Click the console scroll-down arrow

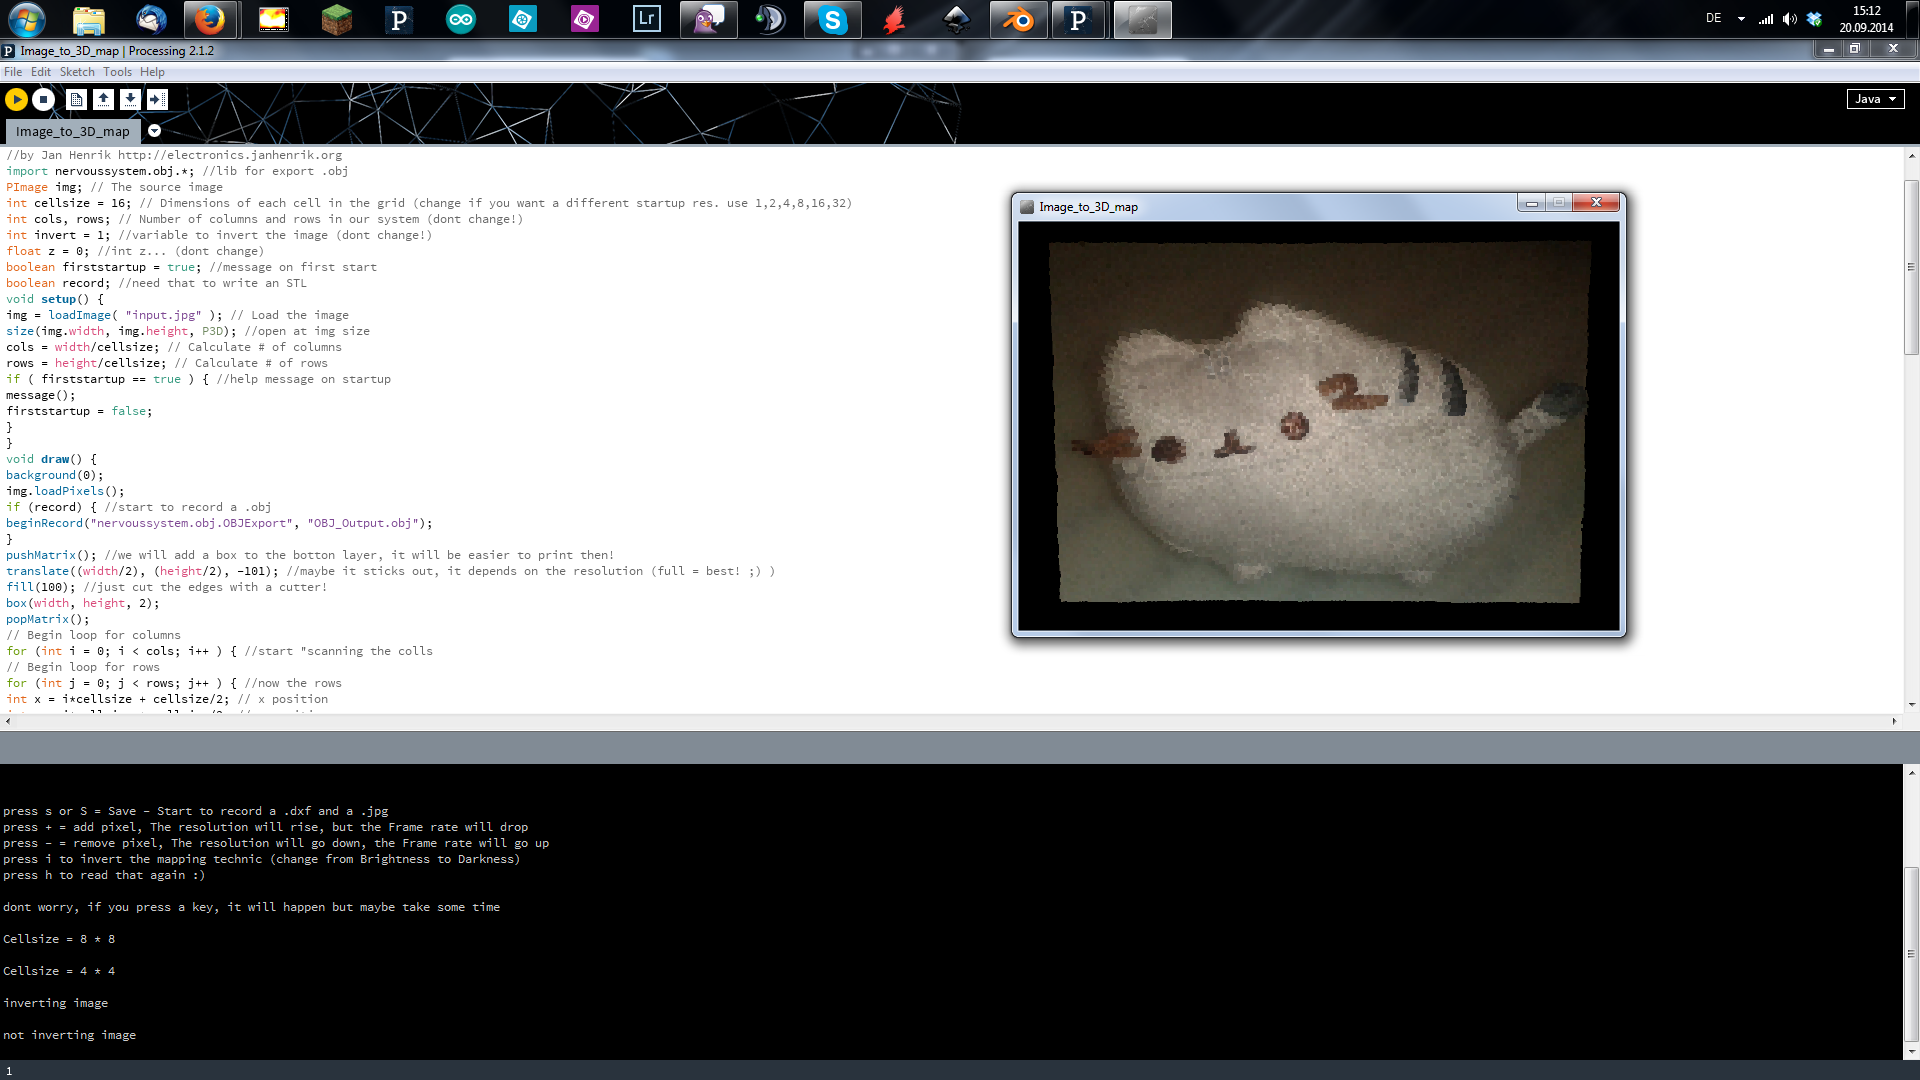1911,1052
